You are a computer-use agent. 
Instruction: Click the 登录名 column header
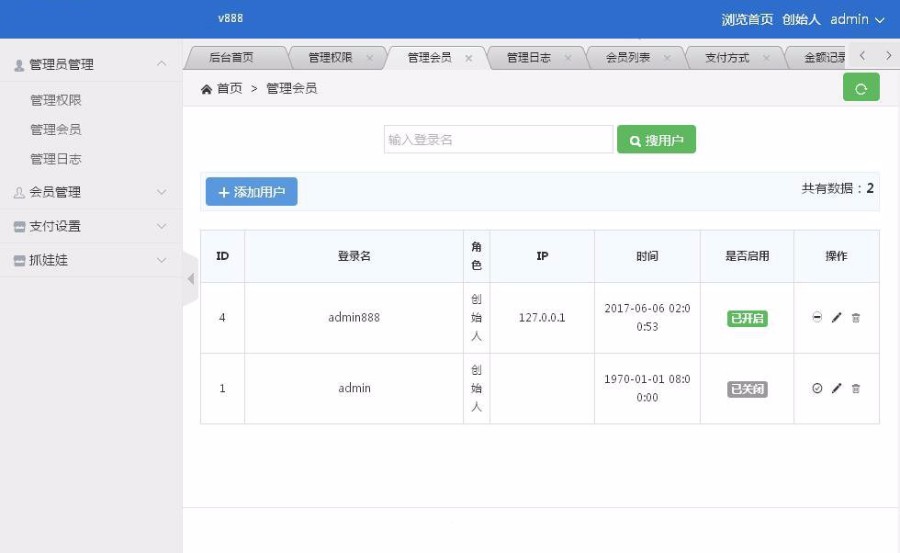354,256
